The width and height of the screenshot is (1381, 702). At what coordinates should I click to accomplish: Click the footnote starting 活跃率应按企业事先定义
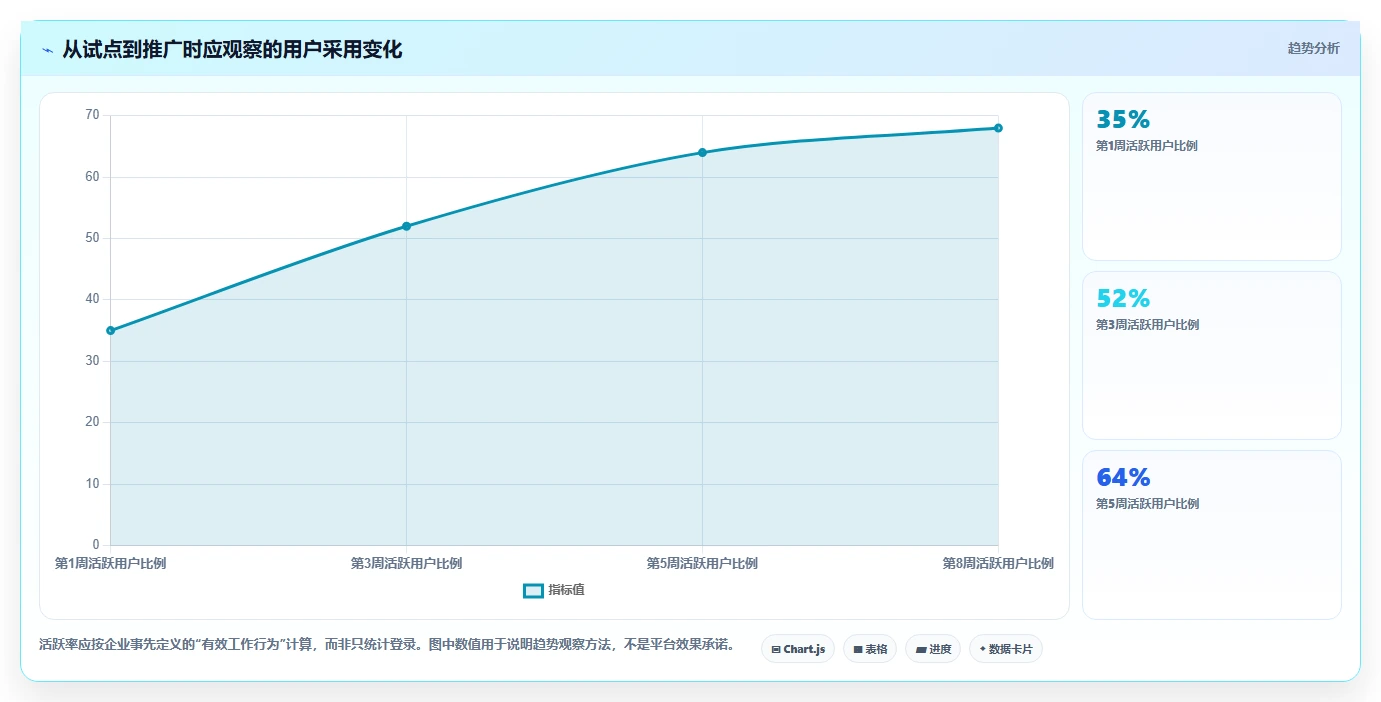[388, 646]
